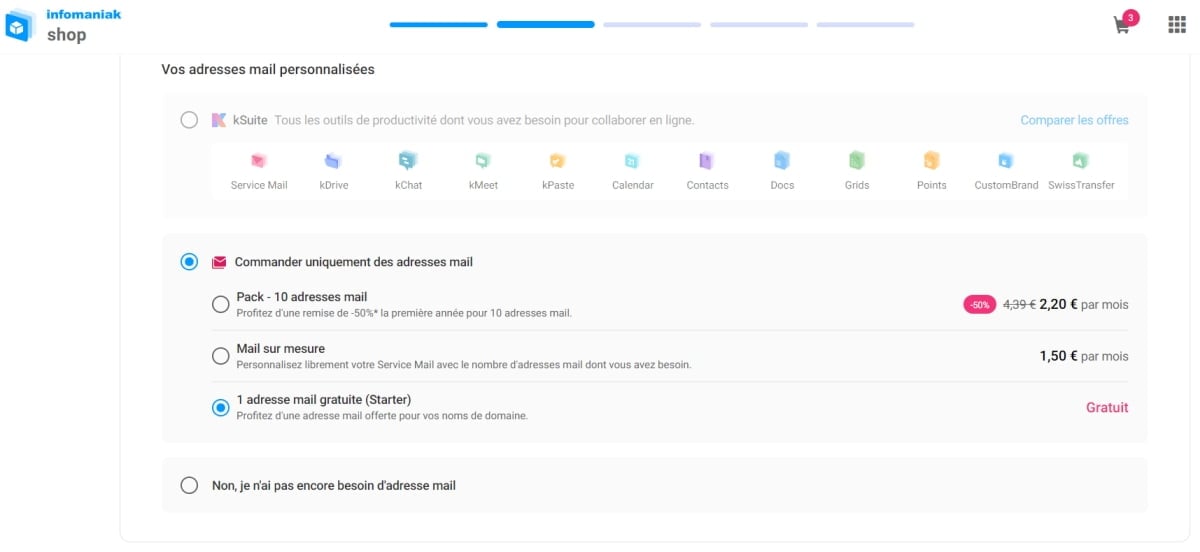Click the second progress step bar
This screenshot has height=552, width=1200.
546,25
